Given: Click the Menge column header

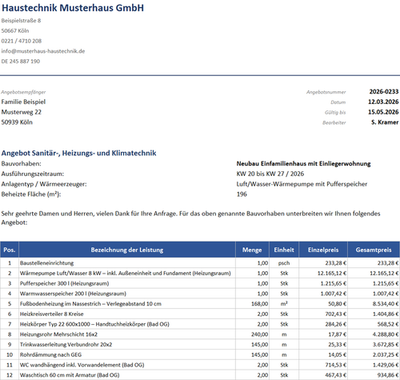Looking at the screenshot, I should (252, 250).
